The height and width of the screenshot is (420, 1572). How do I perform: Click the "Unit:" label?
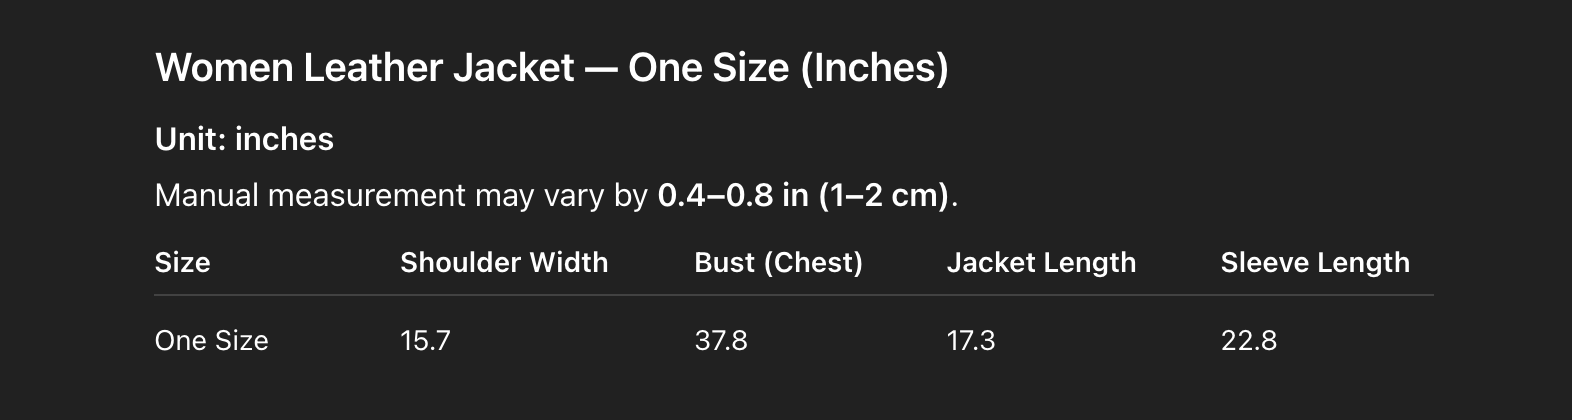[188, 139]
